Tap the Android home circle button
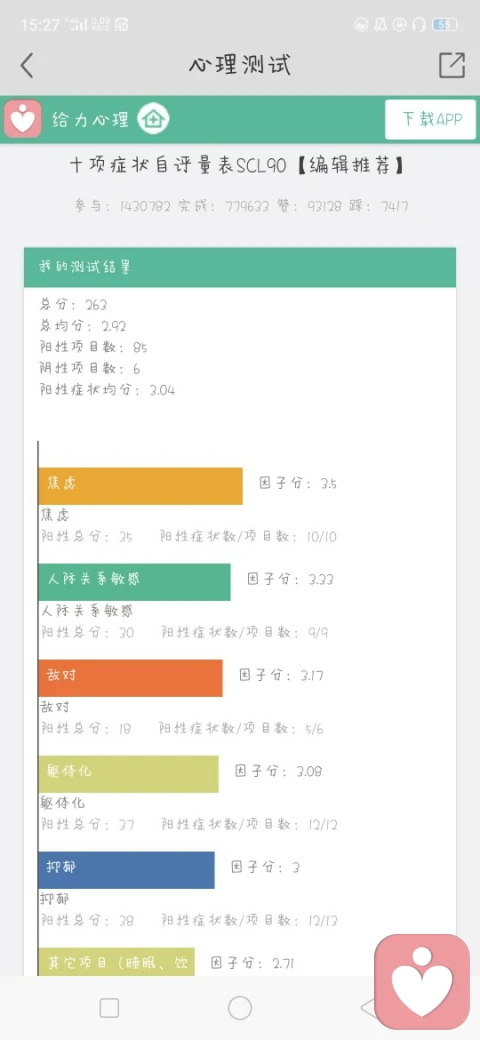 (240, 1008)
